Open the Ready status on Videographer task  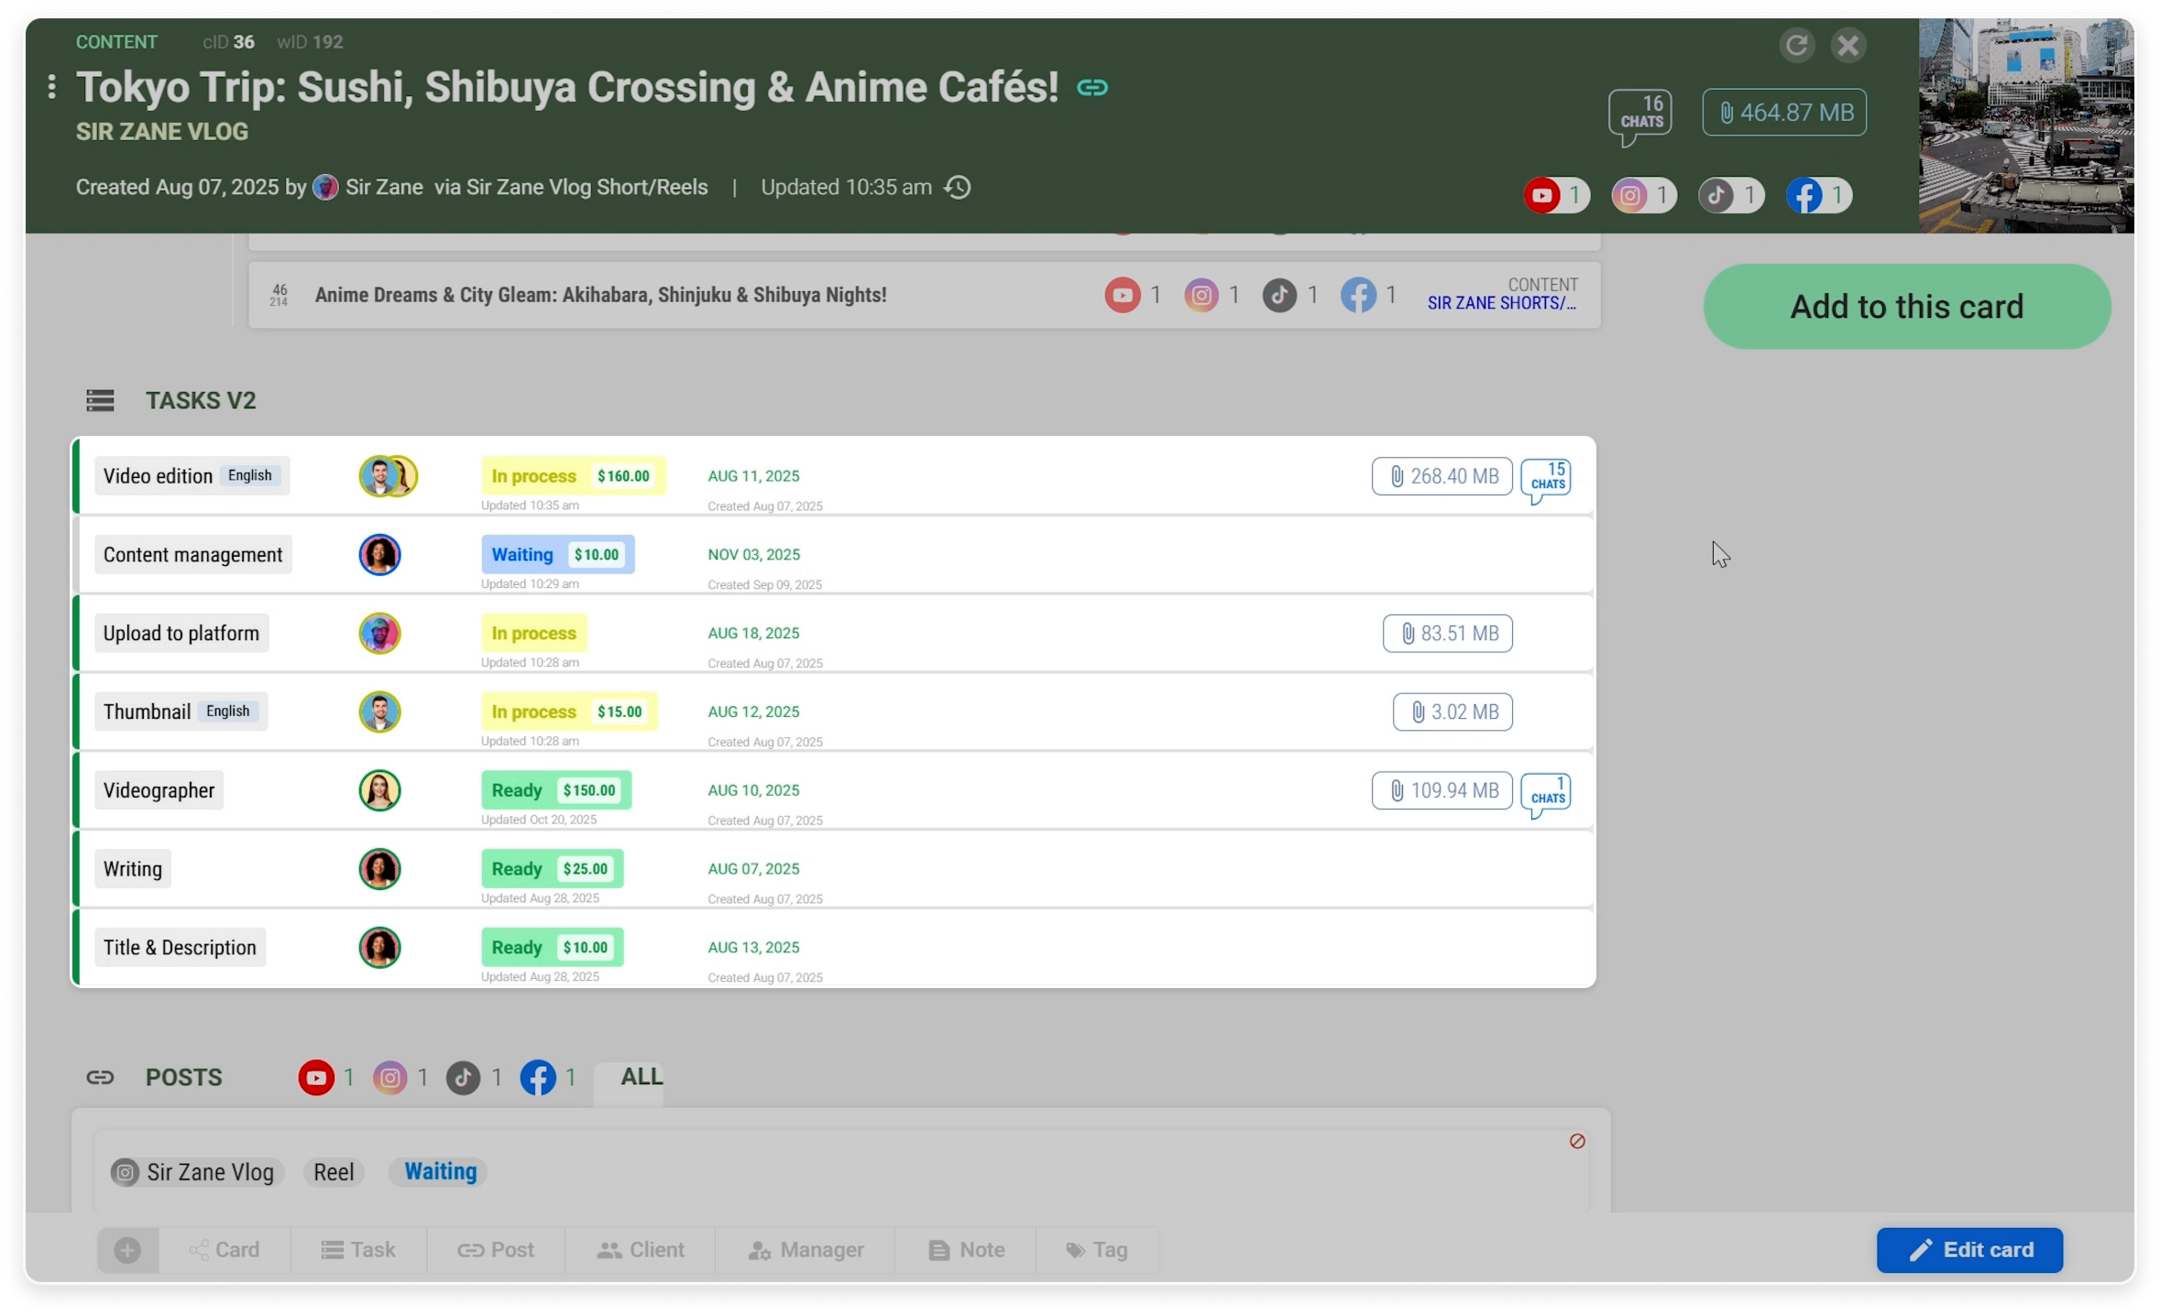pyautogui.click(x=517, y=791)
